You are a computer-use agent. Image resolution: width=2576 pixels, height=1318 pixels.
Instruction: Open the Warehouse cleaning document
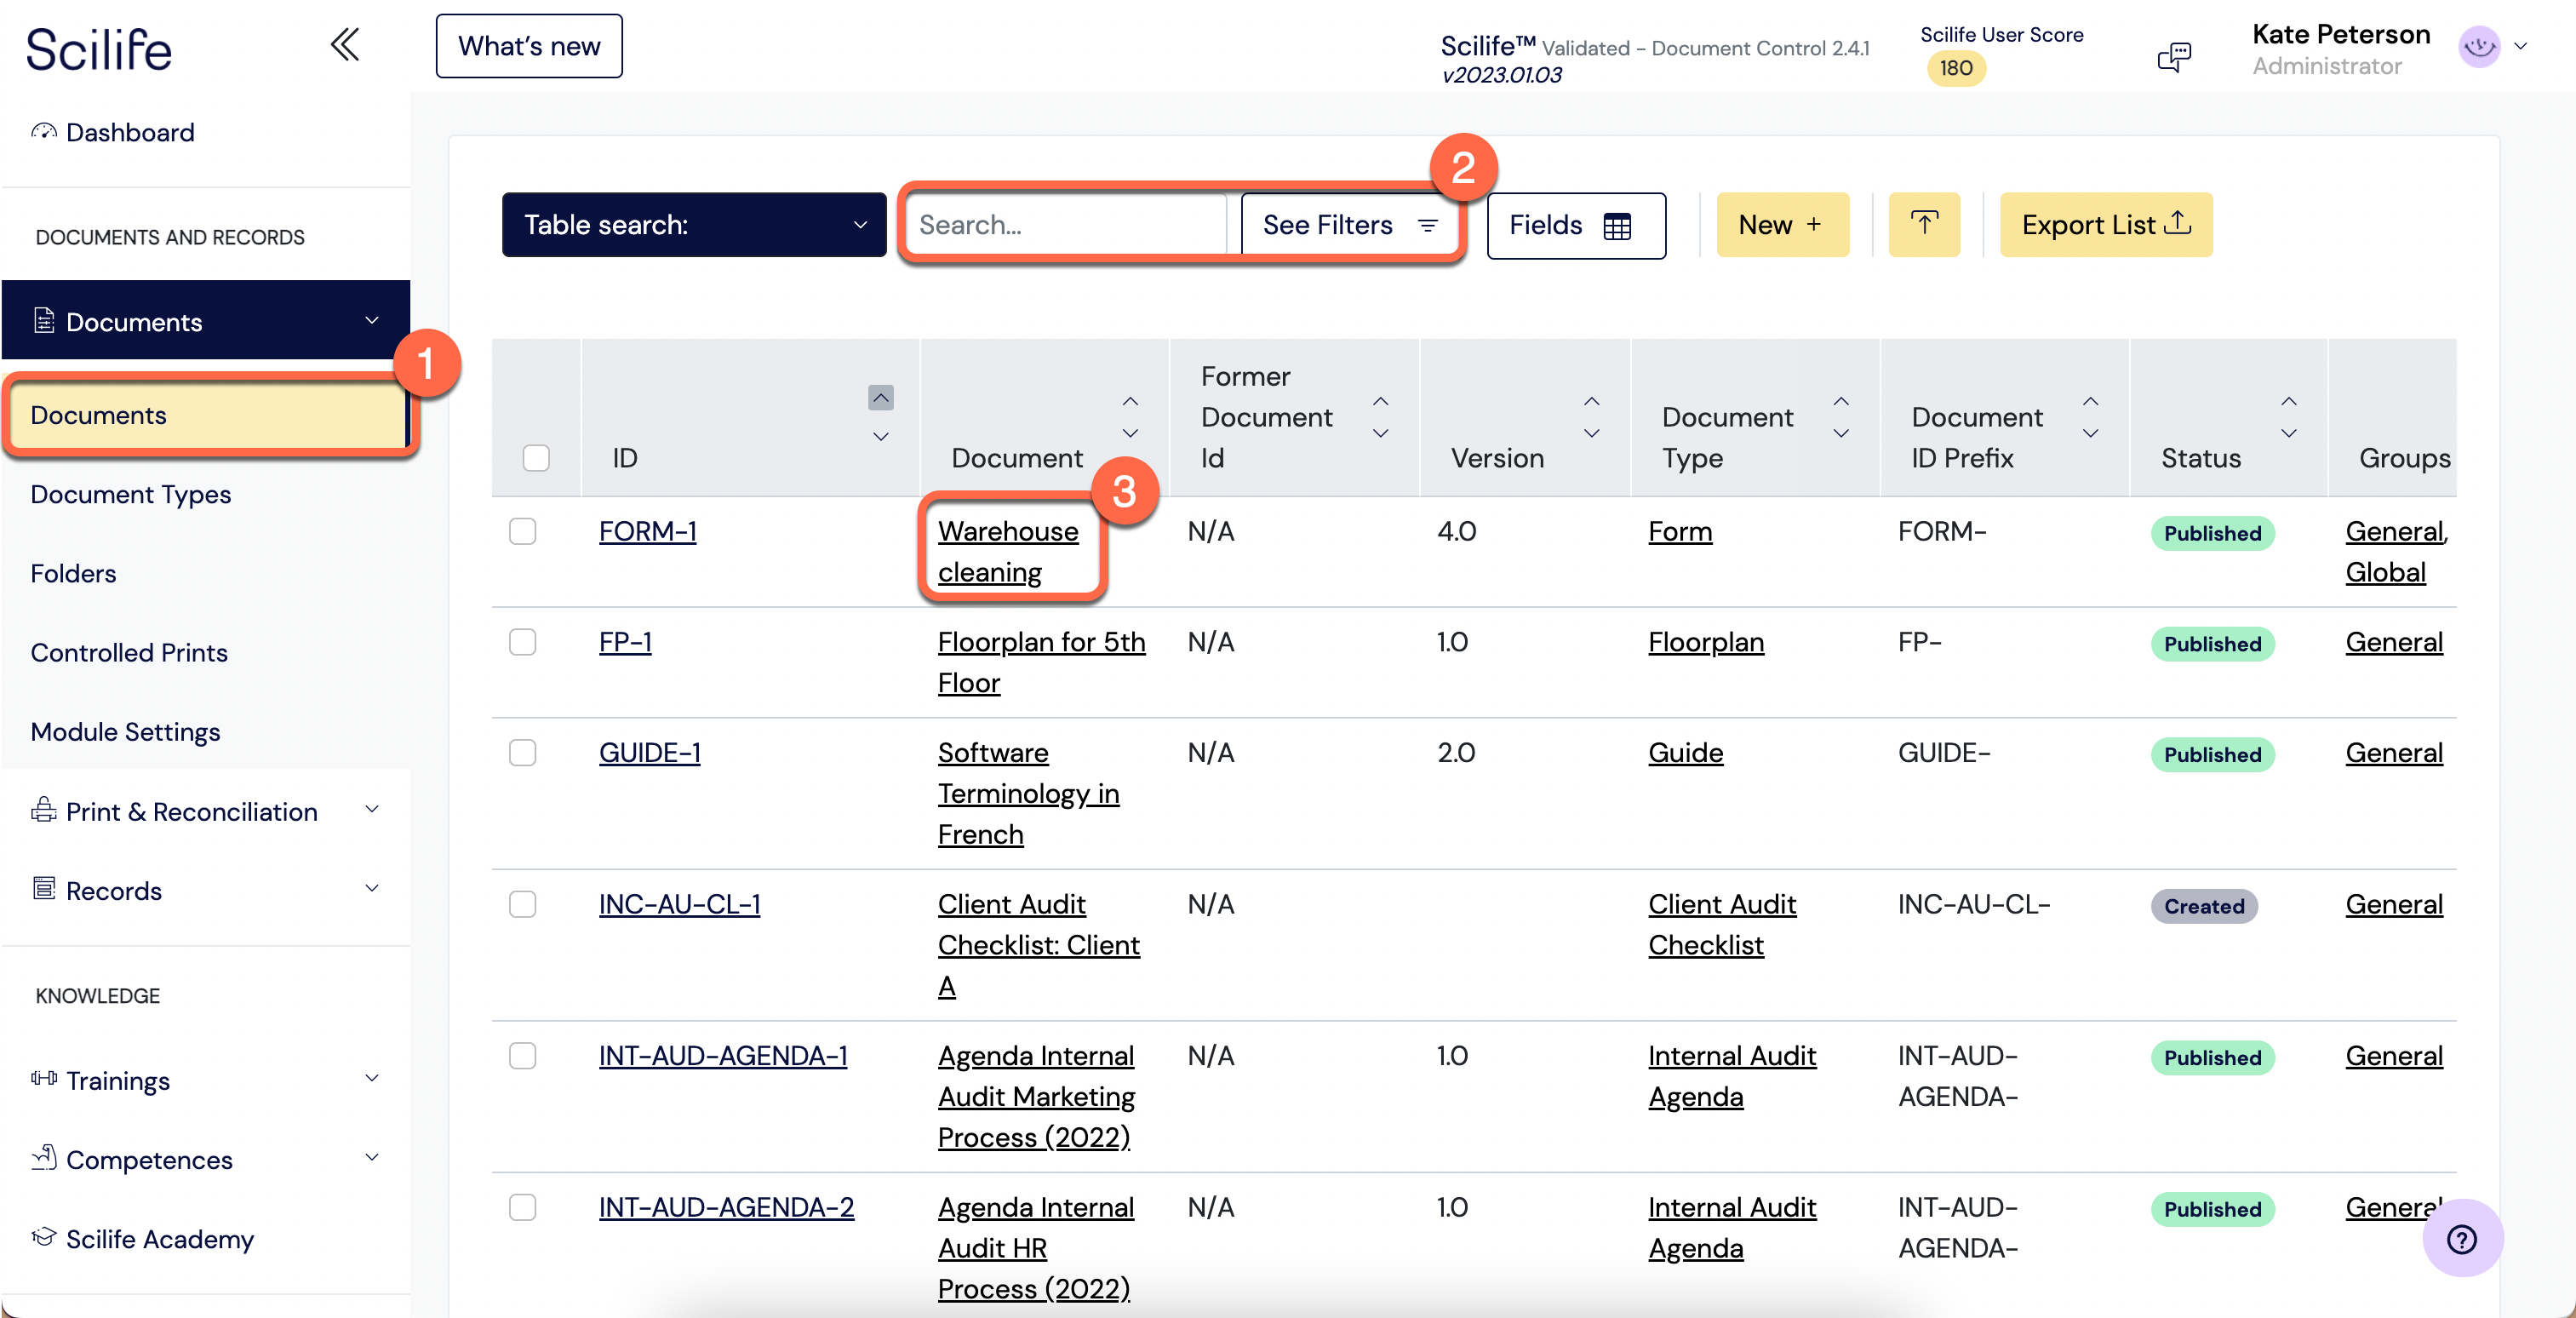click(x=1008, y=551)
